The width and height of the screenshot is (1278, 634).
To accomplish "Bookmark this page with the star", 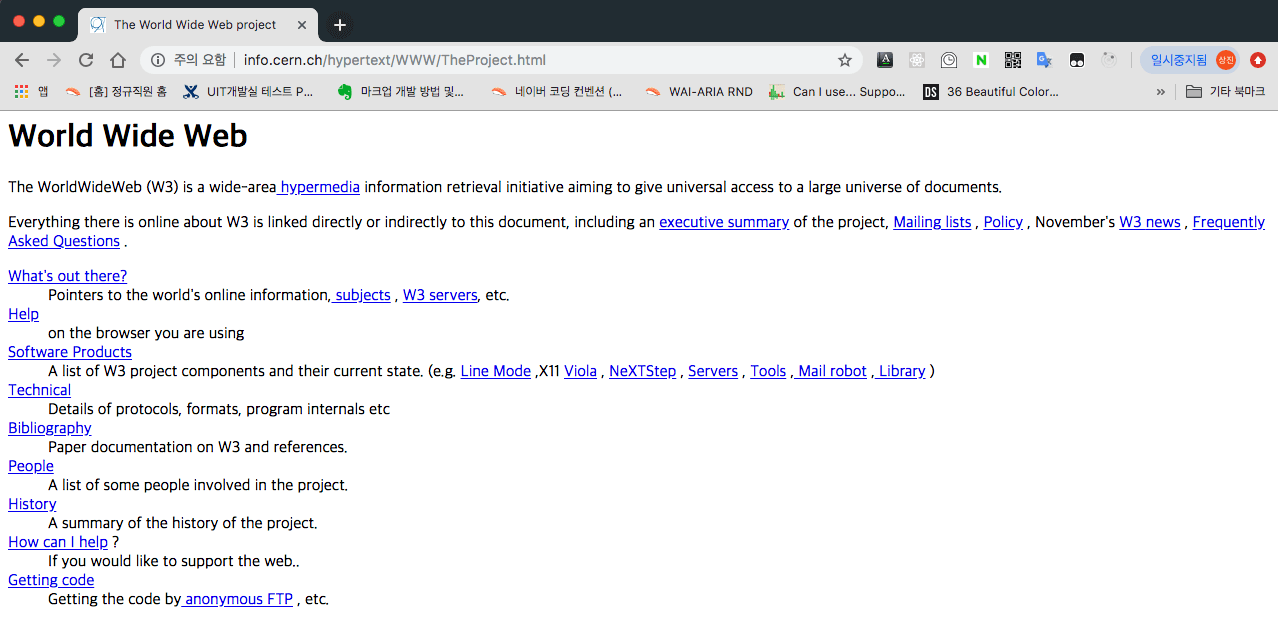I will pos(844,60).
